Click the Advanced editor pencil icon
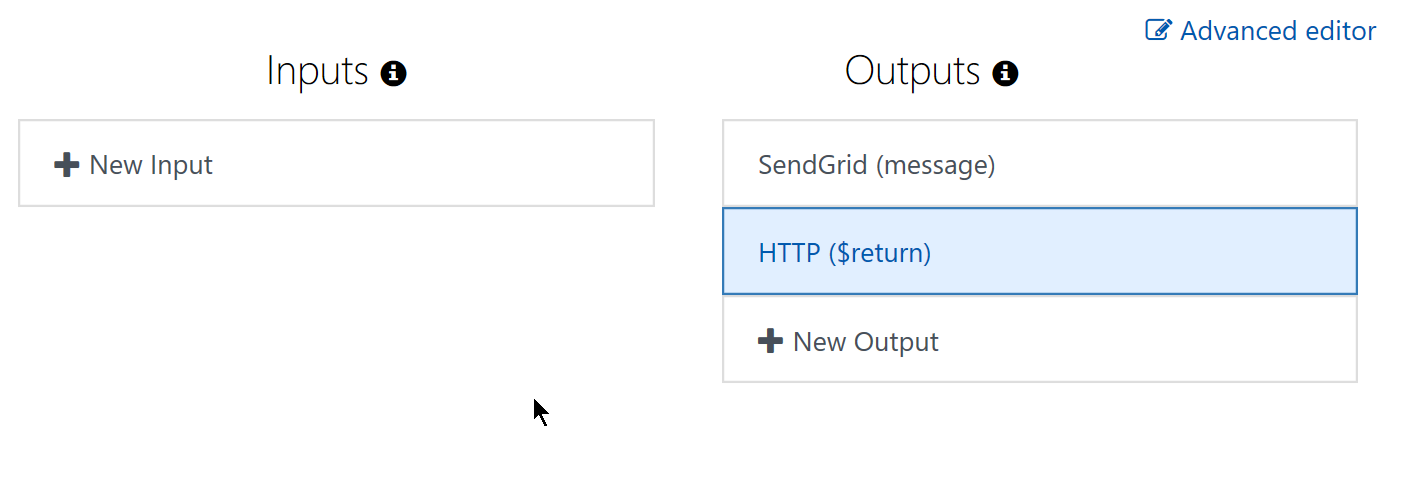The image size is (1409, 489). click(x=1158, y=30)
